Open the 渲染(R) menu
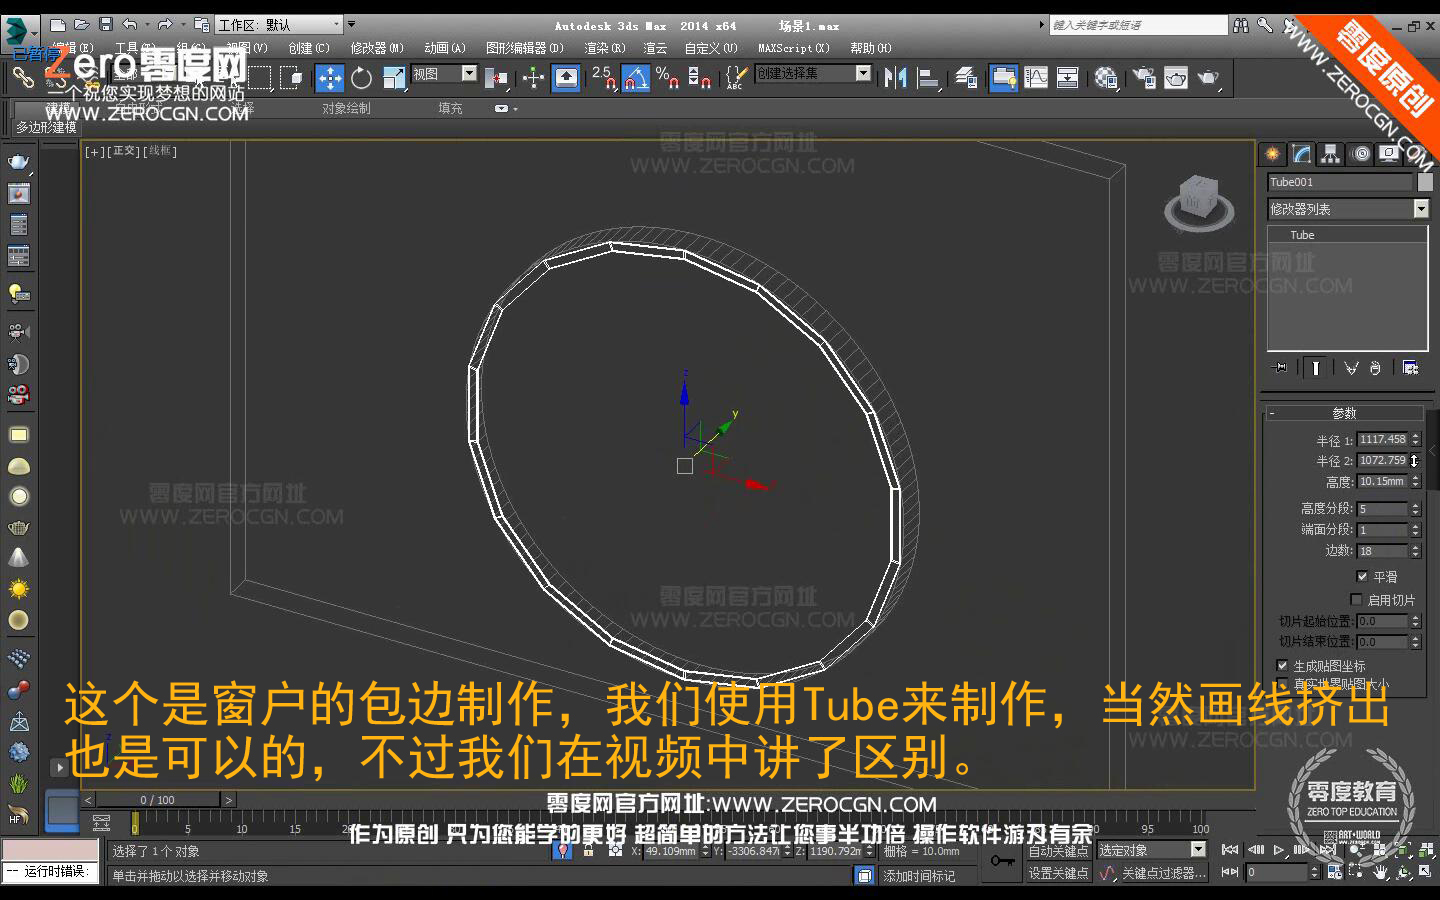The image size is (1440, 900). [605, 48]
